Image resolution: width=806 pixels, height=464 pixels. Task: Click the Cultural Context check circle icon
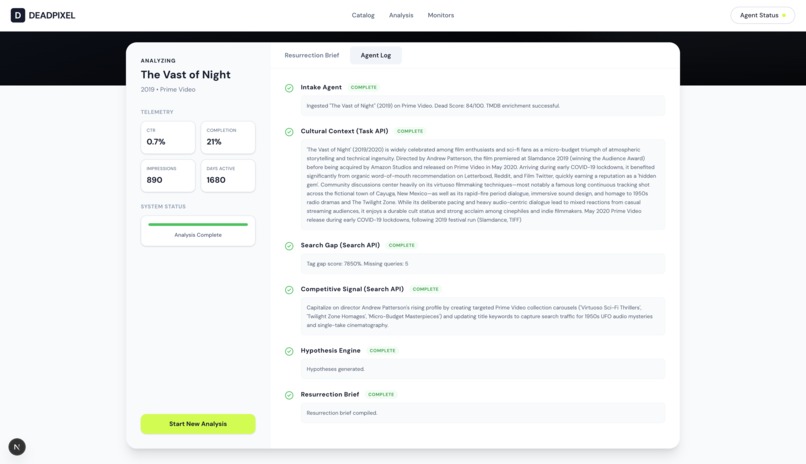[289, 132]
